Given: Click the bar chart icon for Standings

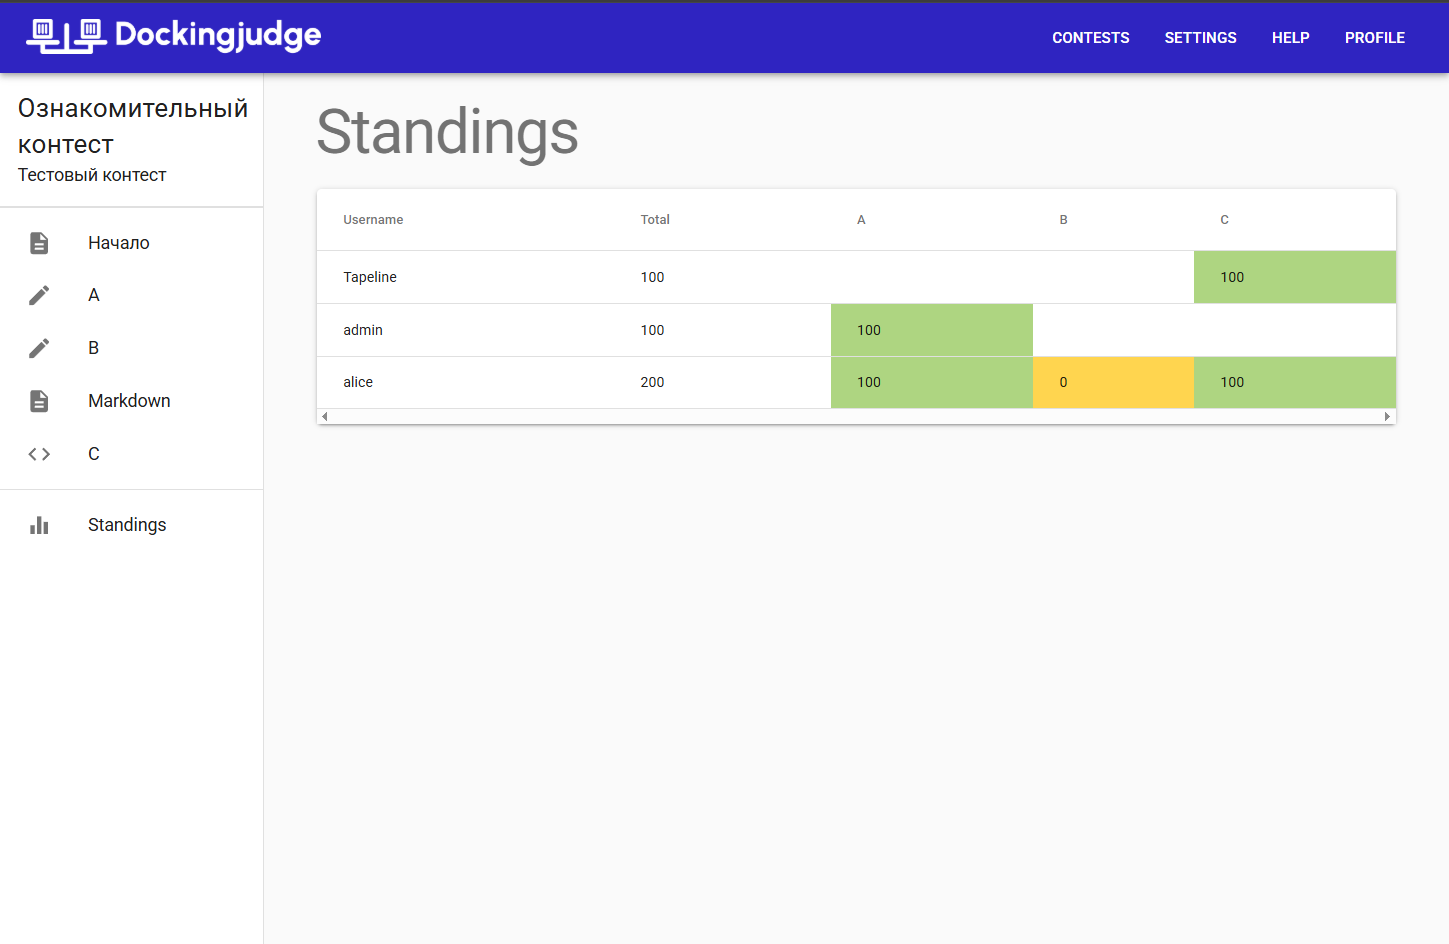Looking at the screenshot, I should 39,525.
